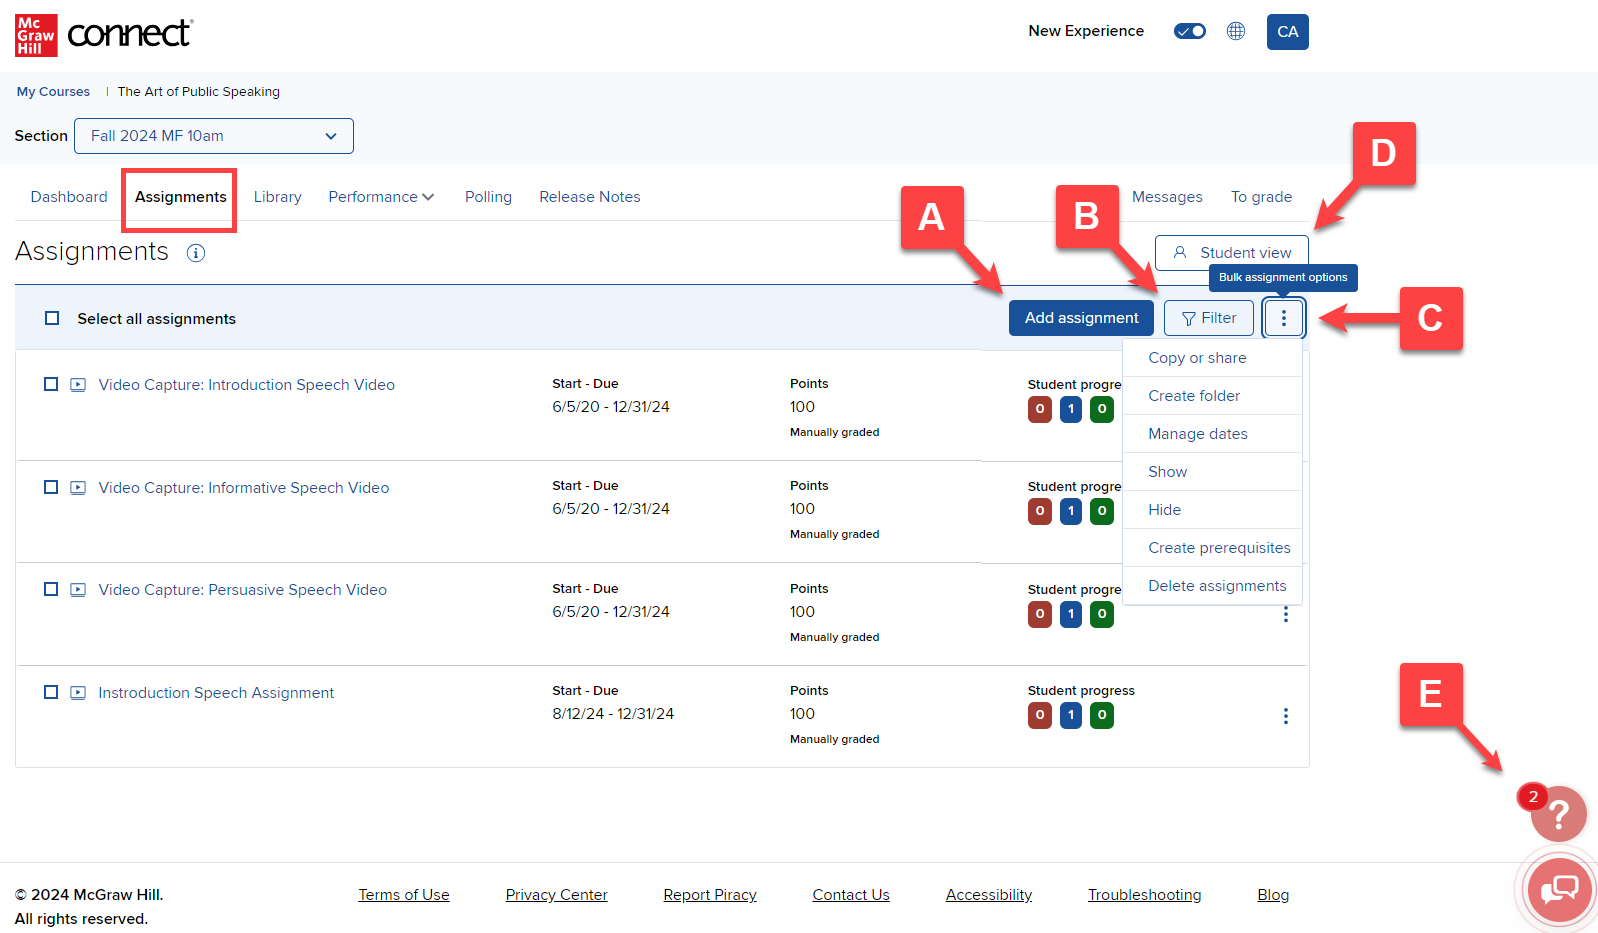Click the question mark help icon
This screenshot has width=1598, height=933.
pyautogui.click(x=1558, y=814)
